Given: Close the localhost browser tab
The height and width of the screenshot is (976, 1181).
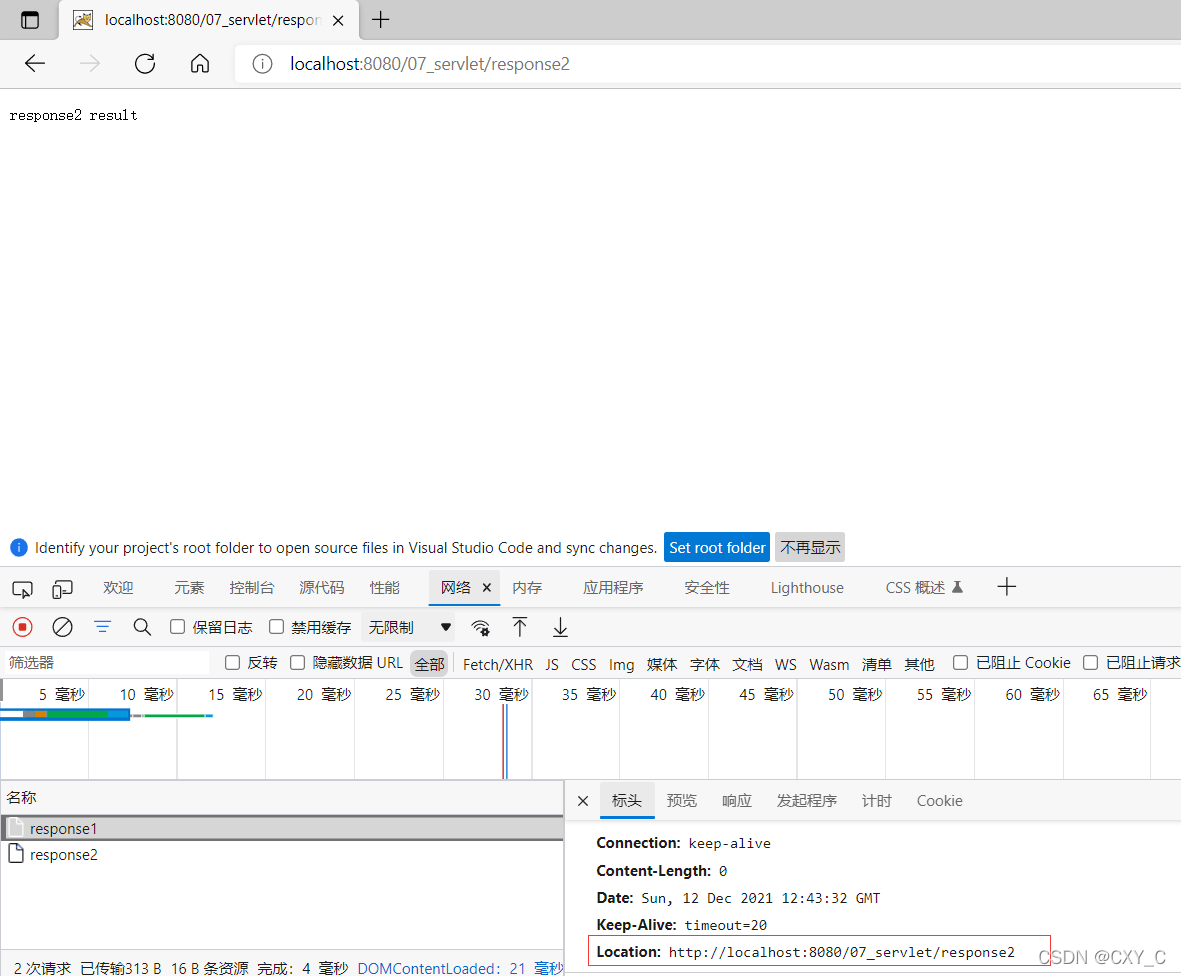Looking at the screenshot, I should click(x=338, y=20).
